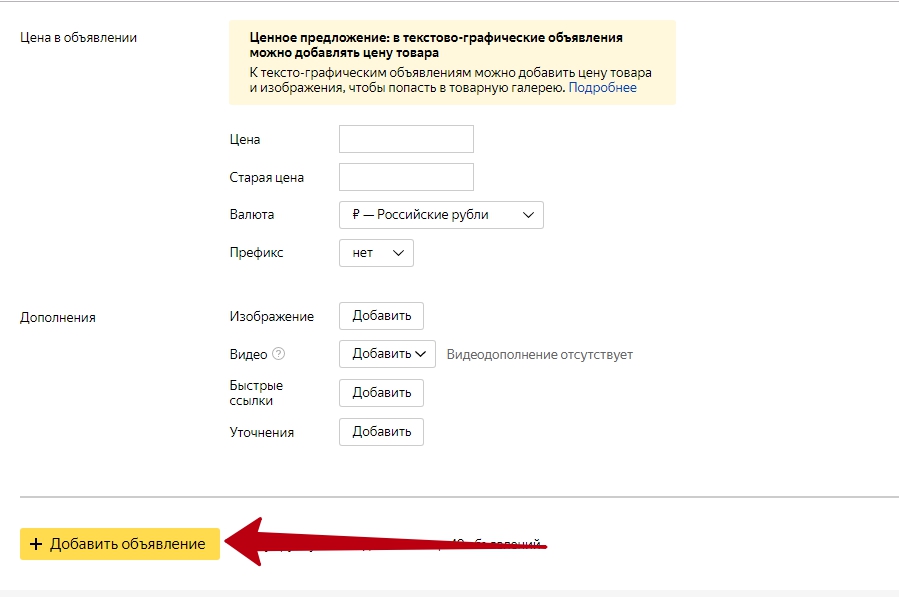Open the Видео Добавить dropdown button

(387, 354)
